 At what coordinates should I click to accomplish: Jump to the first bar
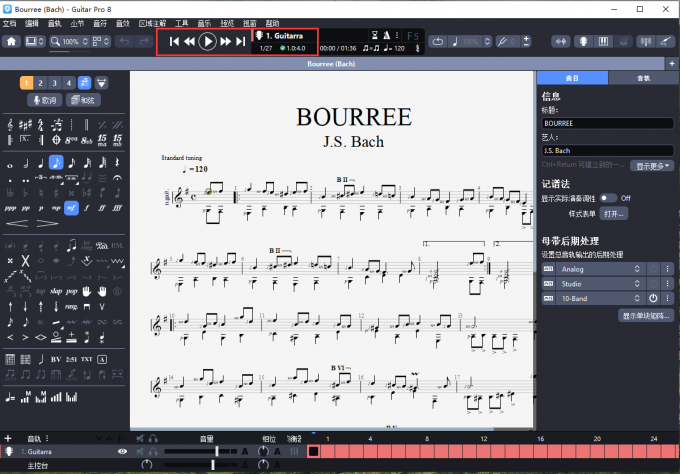[174, 41]
